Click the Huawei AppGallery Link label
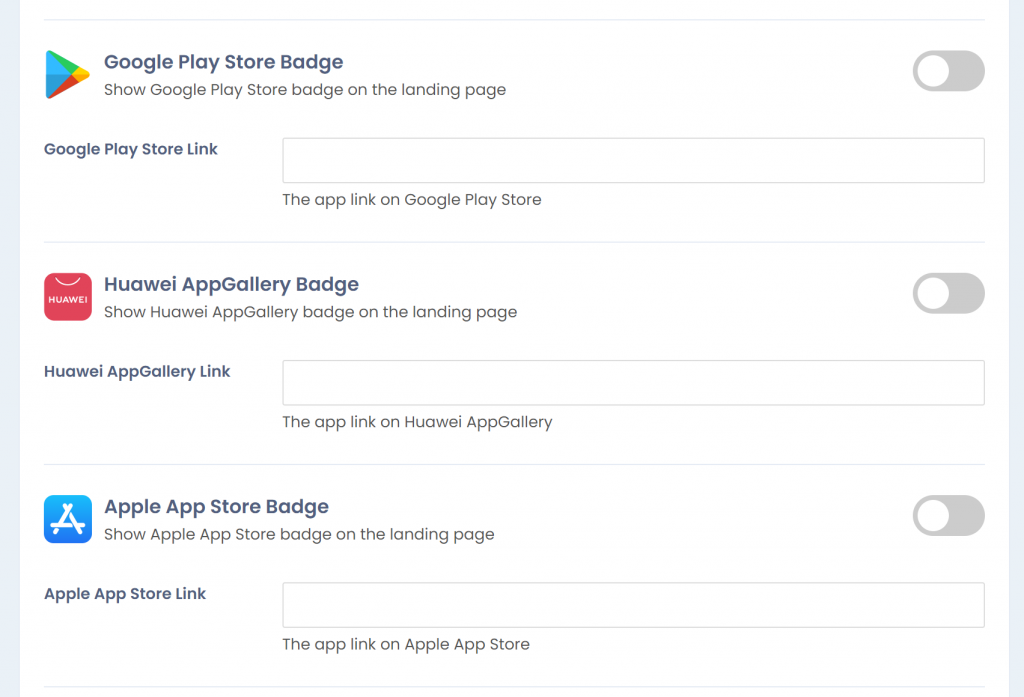Image resolution: width=1024 pixels, height=697 pixels. point(137,371)
